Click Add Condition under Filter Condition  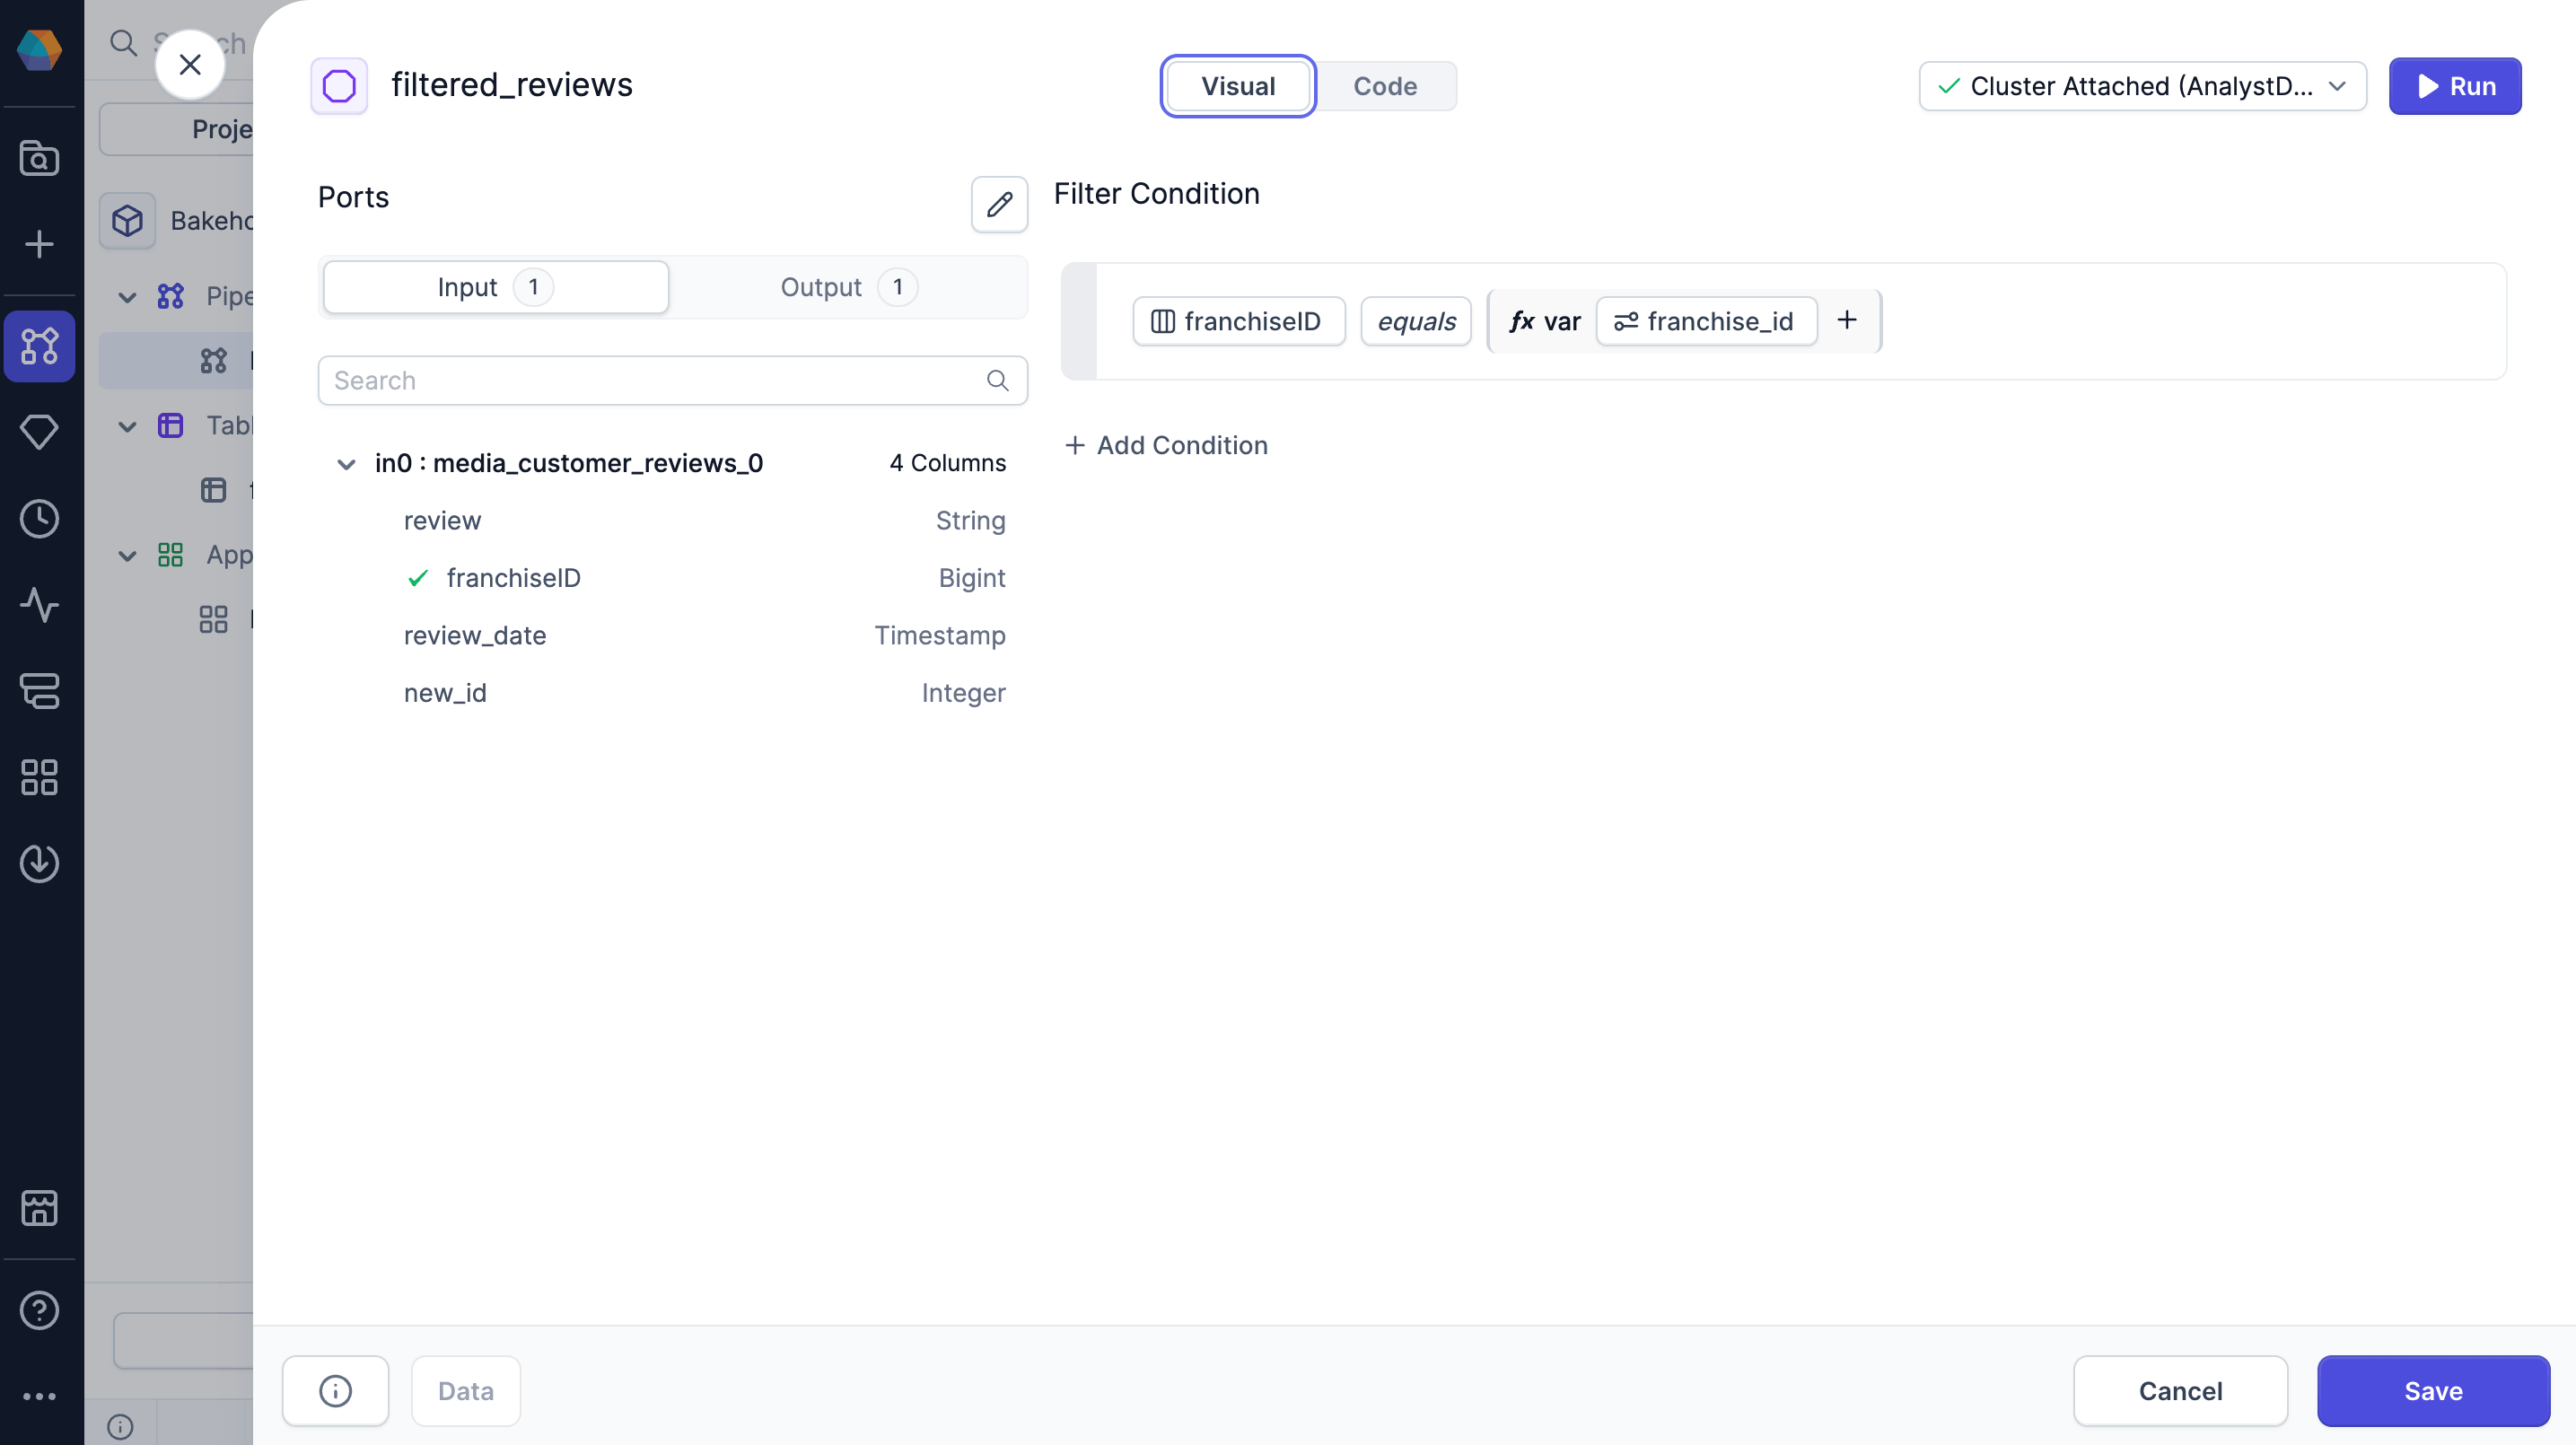1166,445
